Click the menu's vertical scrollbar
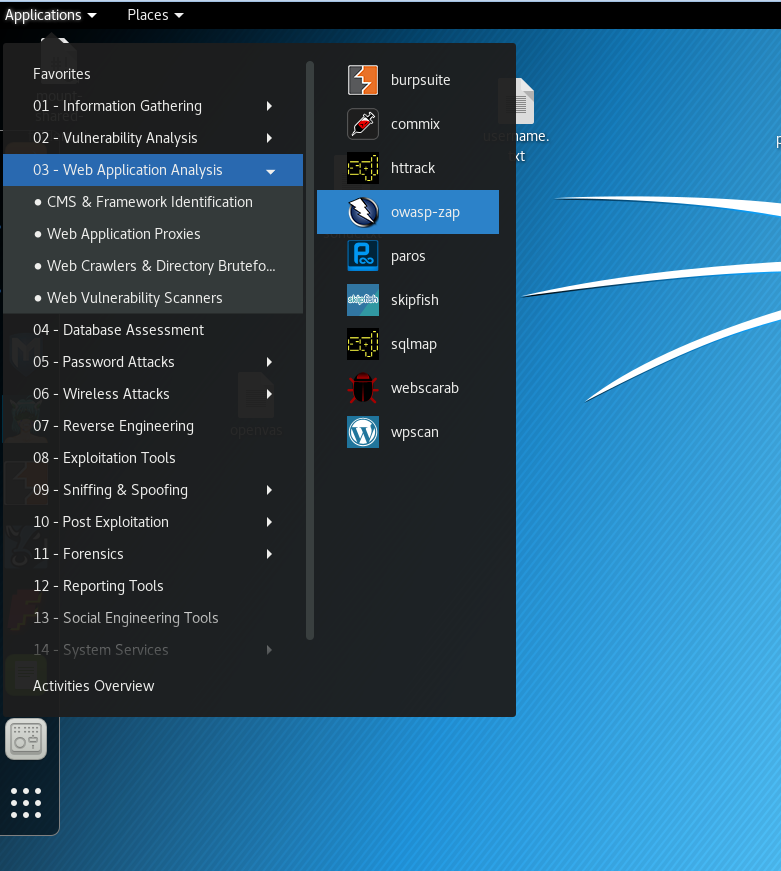Image resolution: width=781 pixels, height=871 pixels. tap(310, 350)
